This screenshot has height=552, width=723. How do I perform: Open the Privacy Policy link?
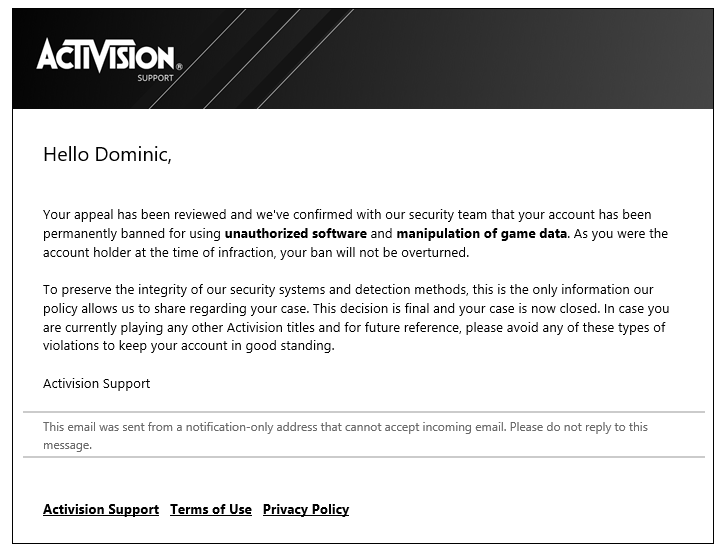pyautogui.click(x=306, y=509)
